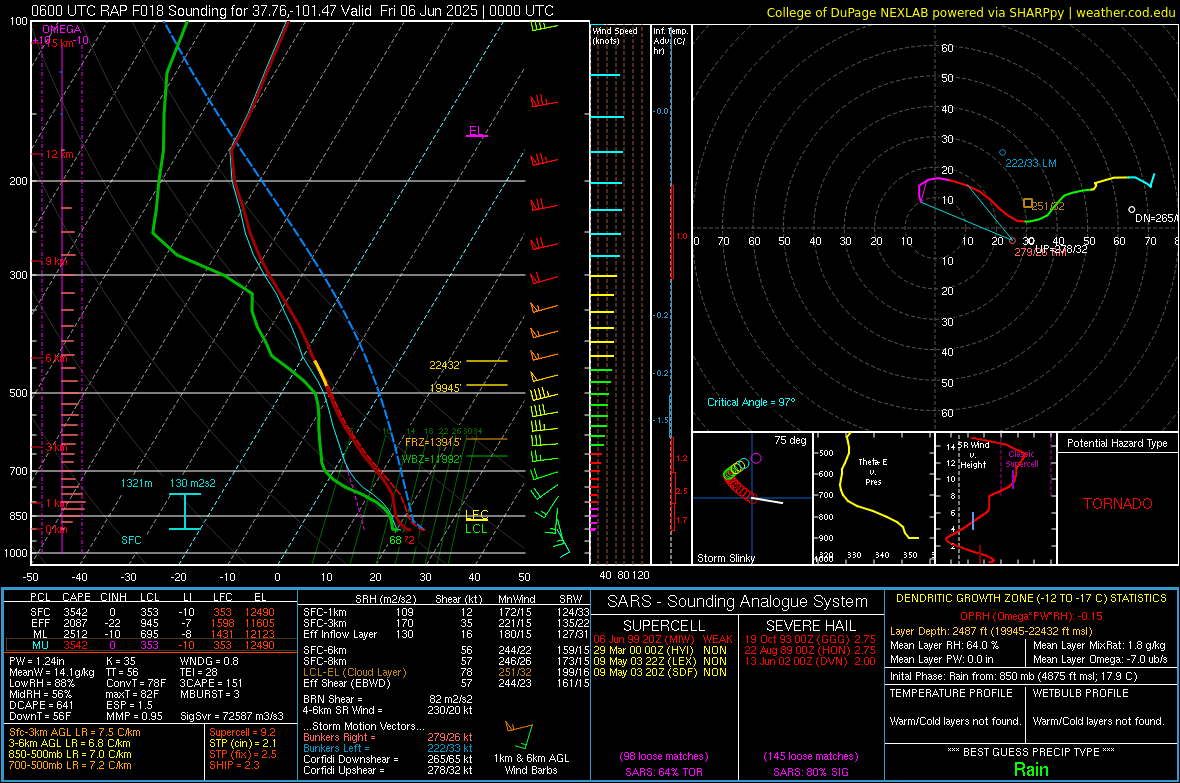Screen dimensions: 1180x783
Task: Click the 222/33 LM hodograph label
Action: (1031, 163)
